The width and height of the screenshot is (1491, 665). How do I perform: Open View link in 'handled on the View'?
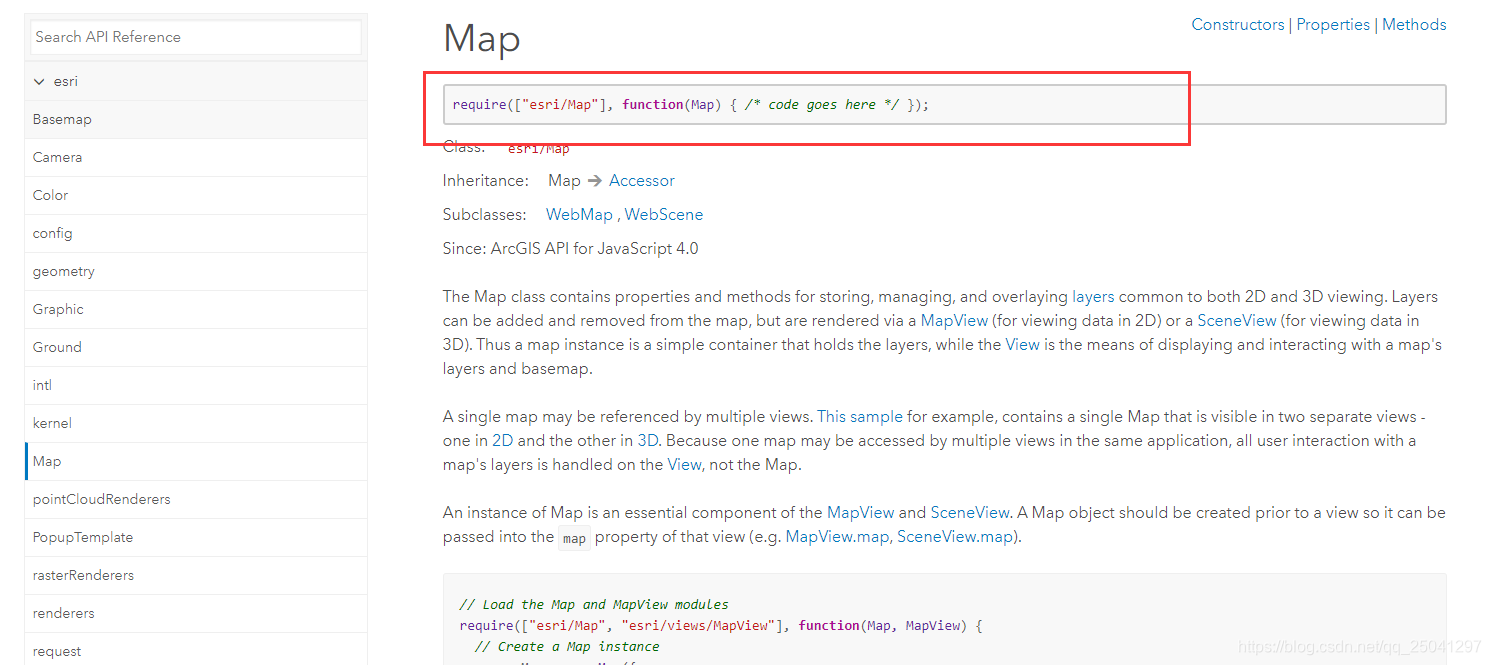click(x=684, y=465)
